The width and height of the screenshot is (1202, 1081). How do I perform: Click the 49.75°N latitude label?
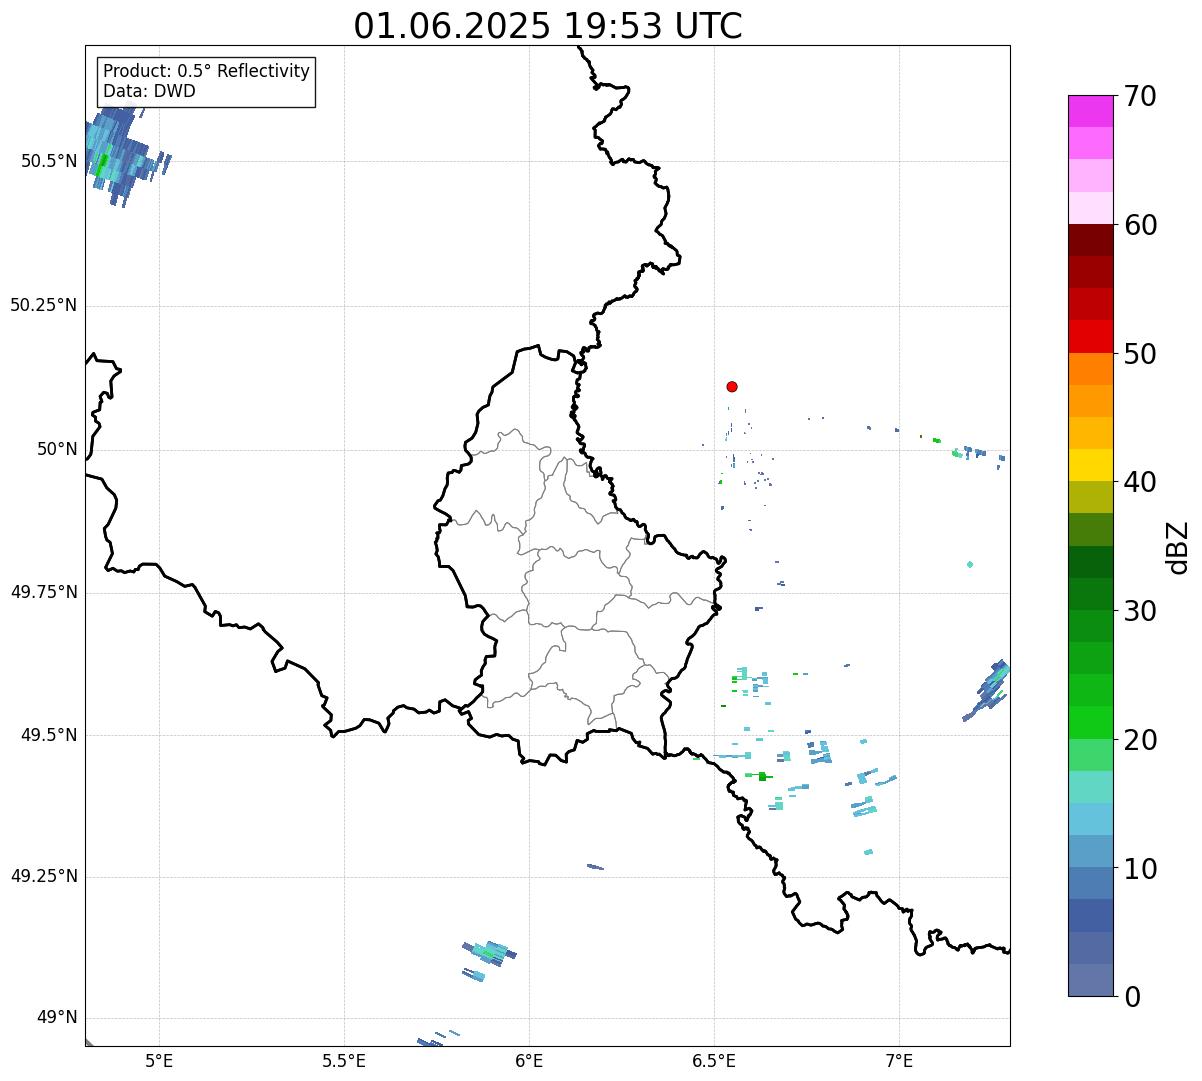coord(44,592)
